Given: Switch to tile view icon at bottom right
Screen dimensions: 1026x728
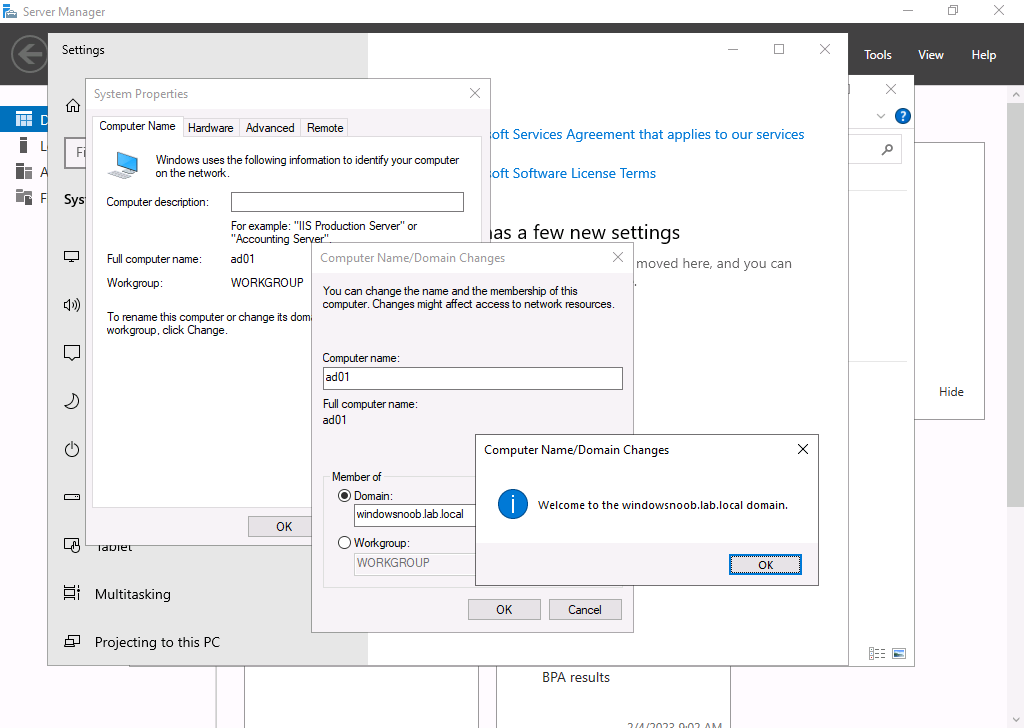Looking at the screenshot, I should point(899,653).
